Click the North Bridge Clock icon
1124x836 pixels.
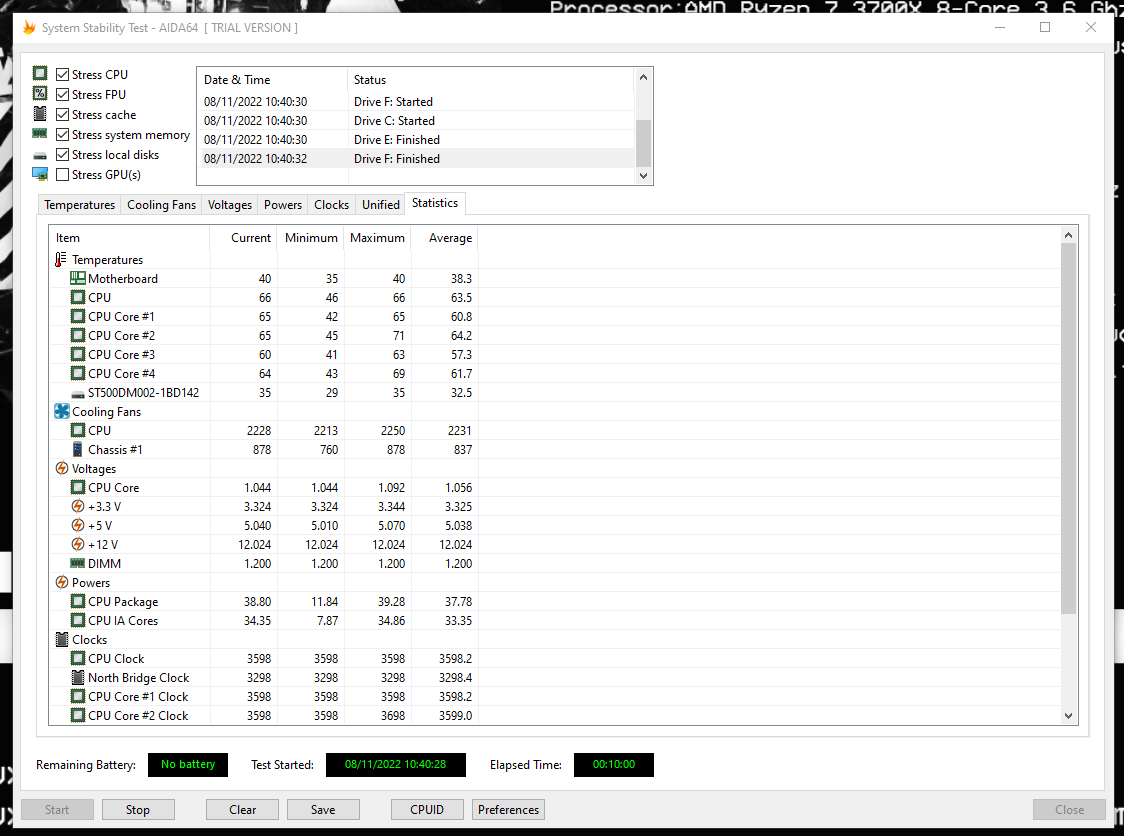pos(77,677)
